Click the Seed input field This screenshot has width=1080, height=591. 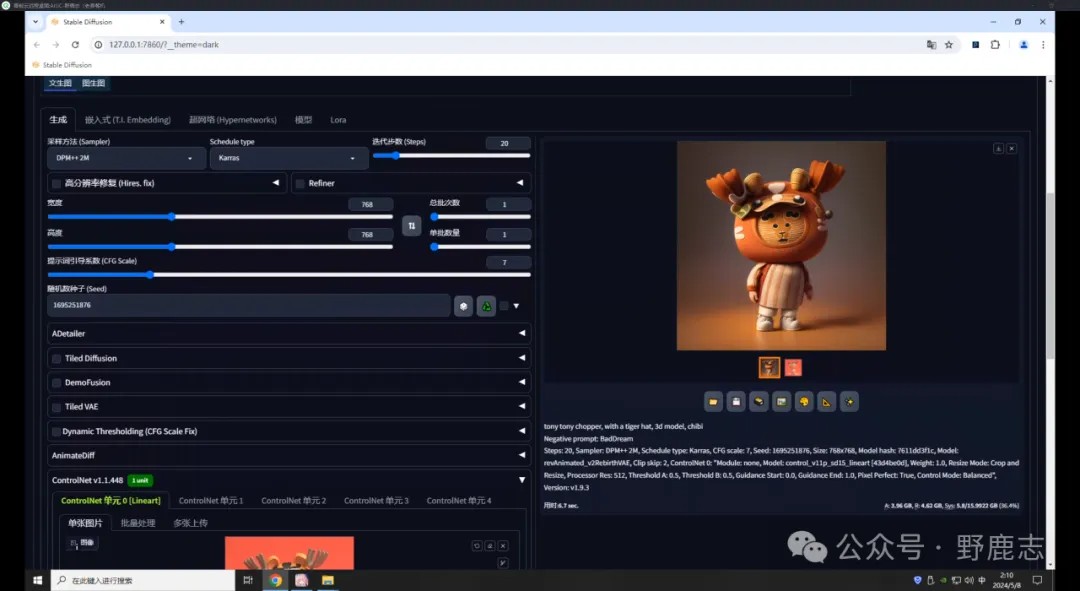click(249, 305)
